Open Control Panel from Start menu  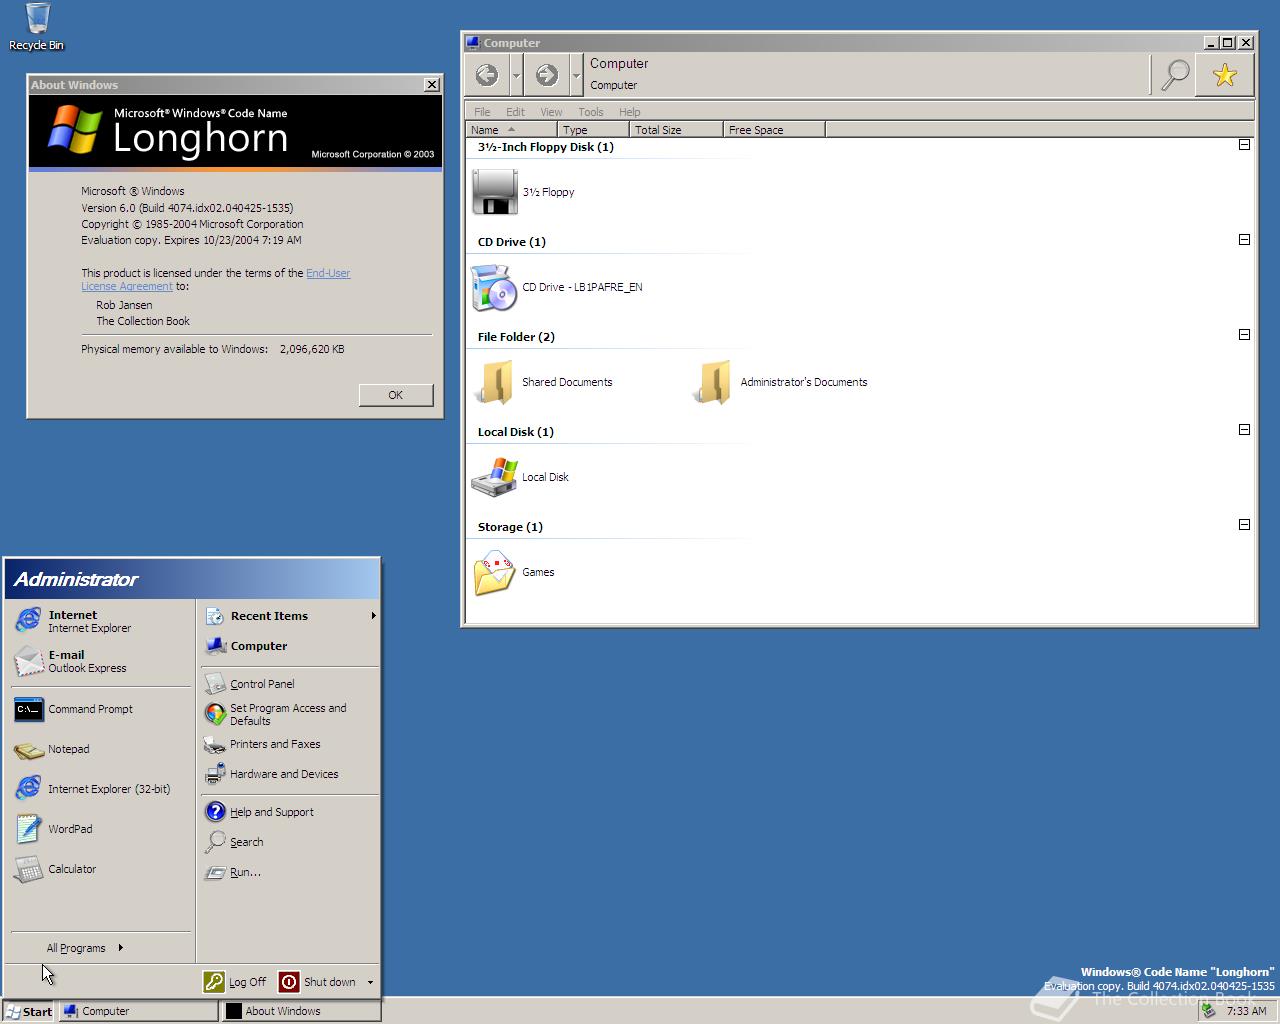tap(289, 684)
